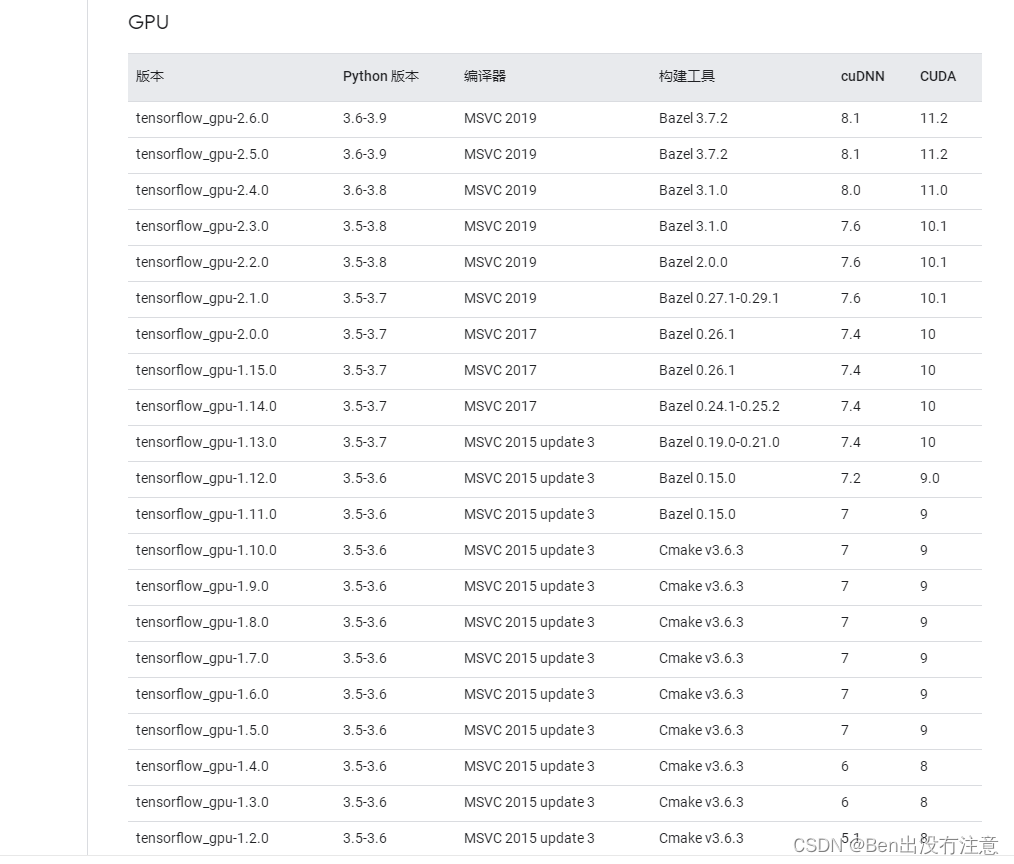This screenshot has height=864, width=1014.
Task: Click the cuDNN column header
Action: pos(862,76)
